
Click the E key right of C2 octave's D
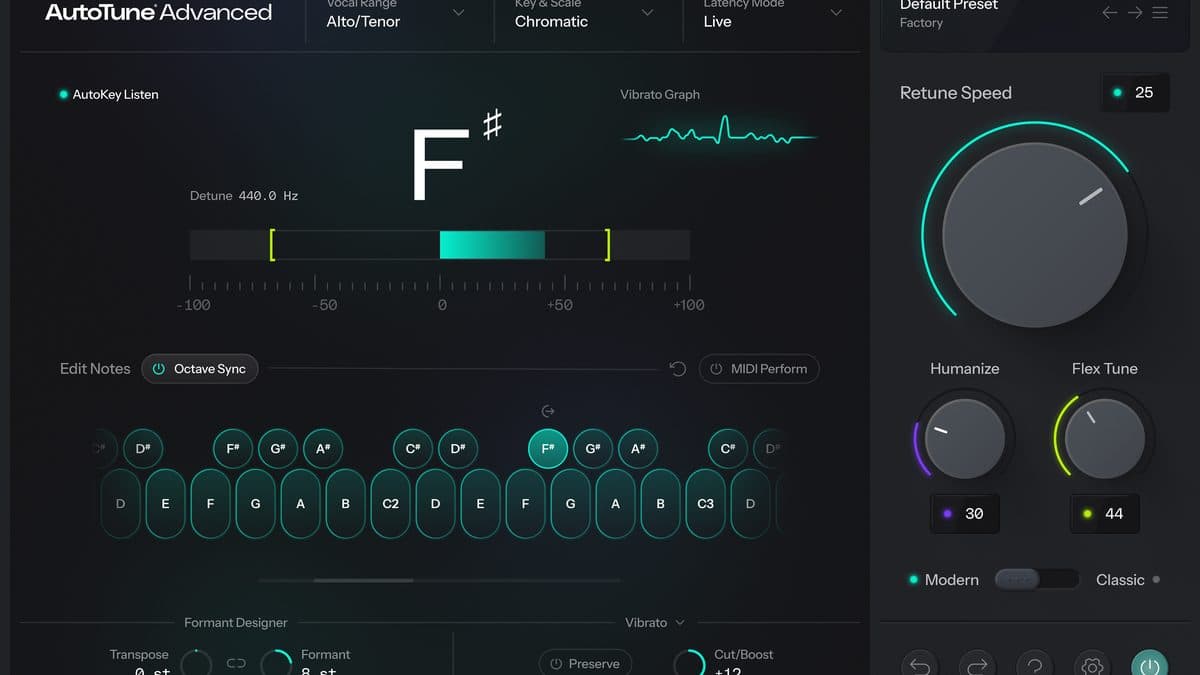(x=481, y=504)
